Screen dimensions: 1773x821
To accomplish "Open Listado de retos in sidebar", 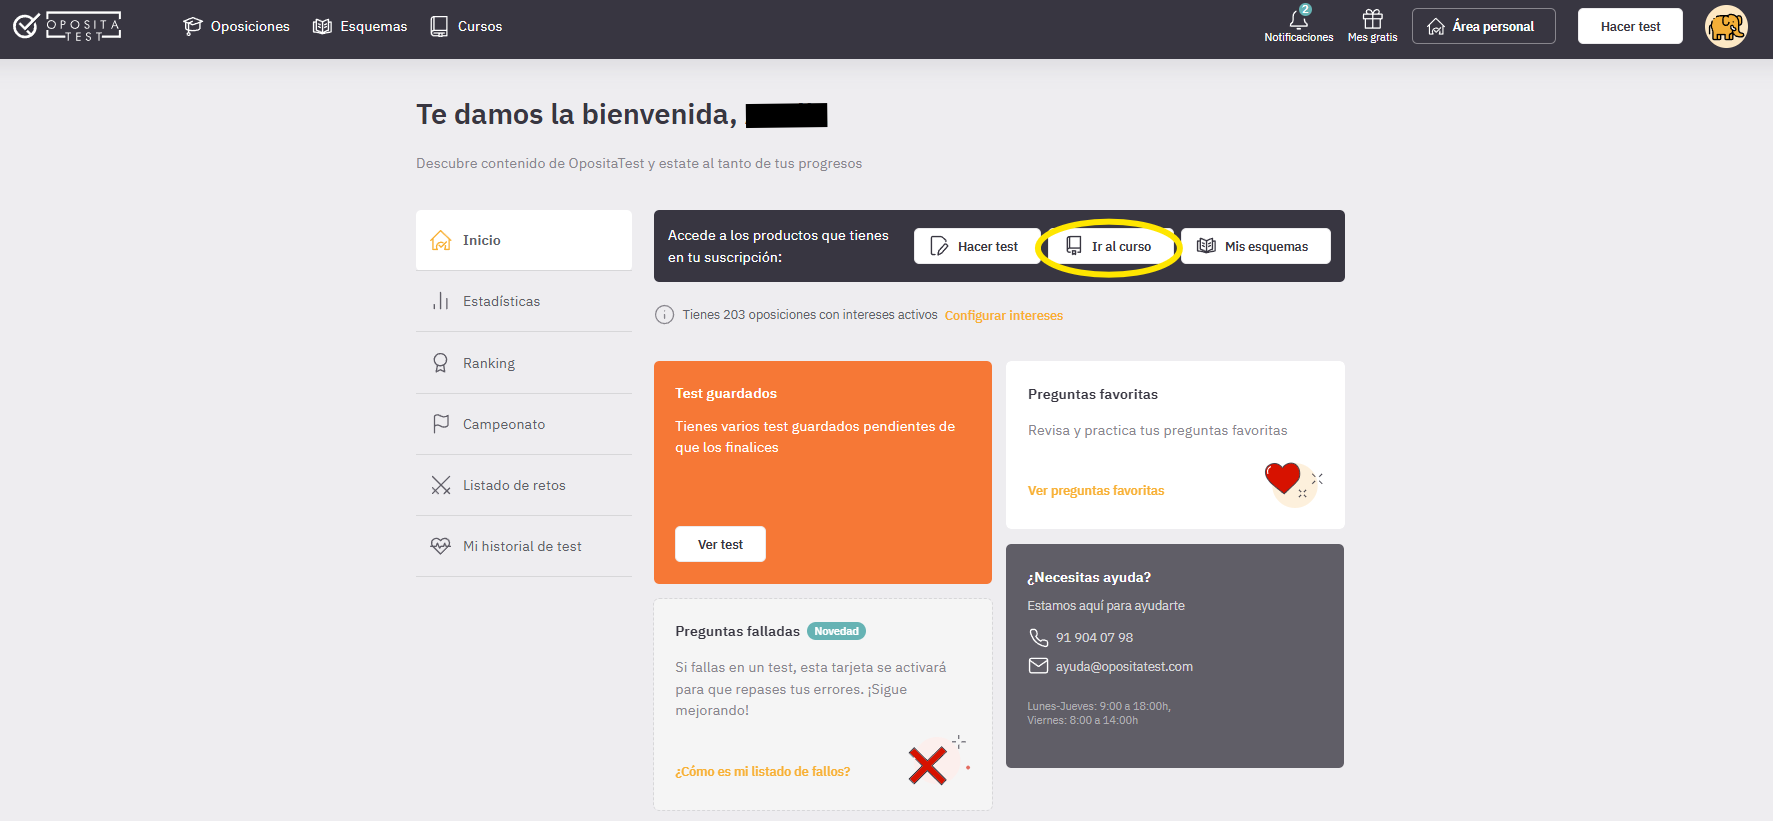I will 524,485.
